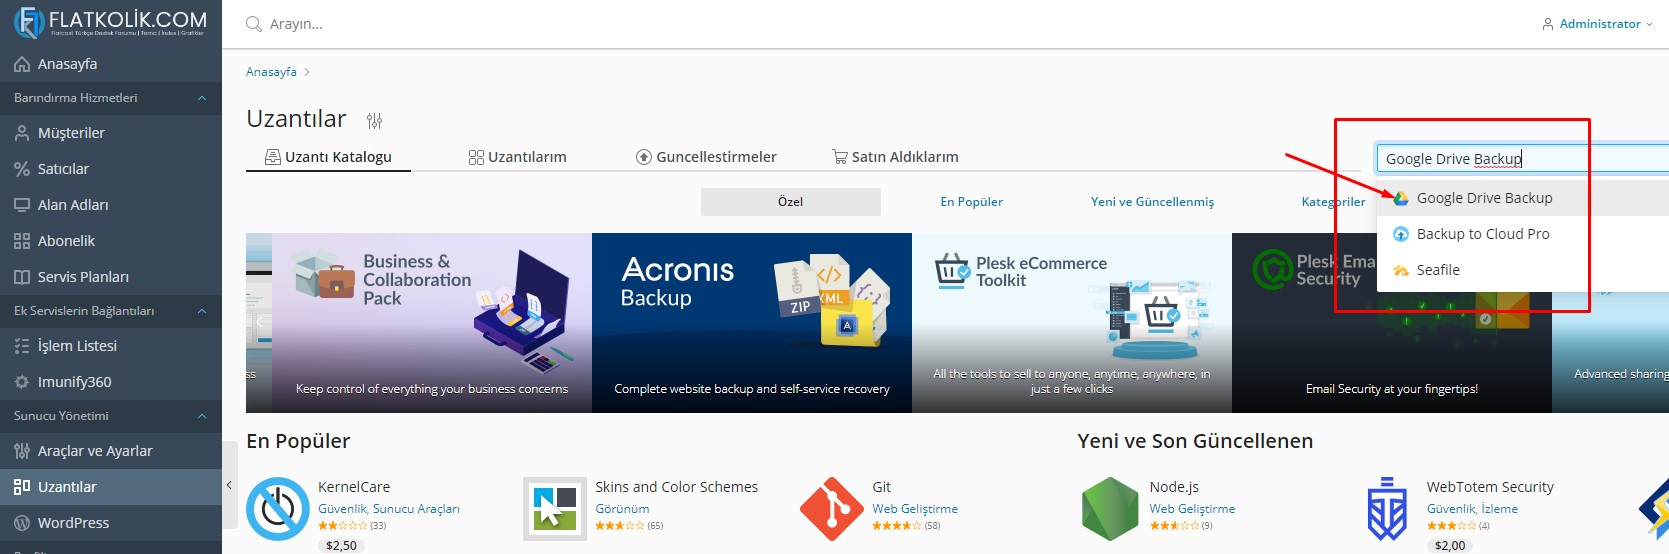Screen dimensions: 1669x554
Task: Click the Node.js hexagon icon
Action: click(x=1110, y=509)
